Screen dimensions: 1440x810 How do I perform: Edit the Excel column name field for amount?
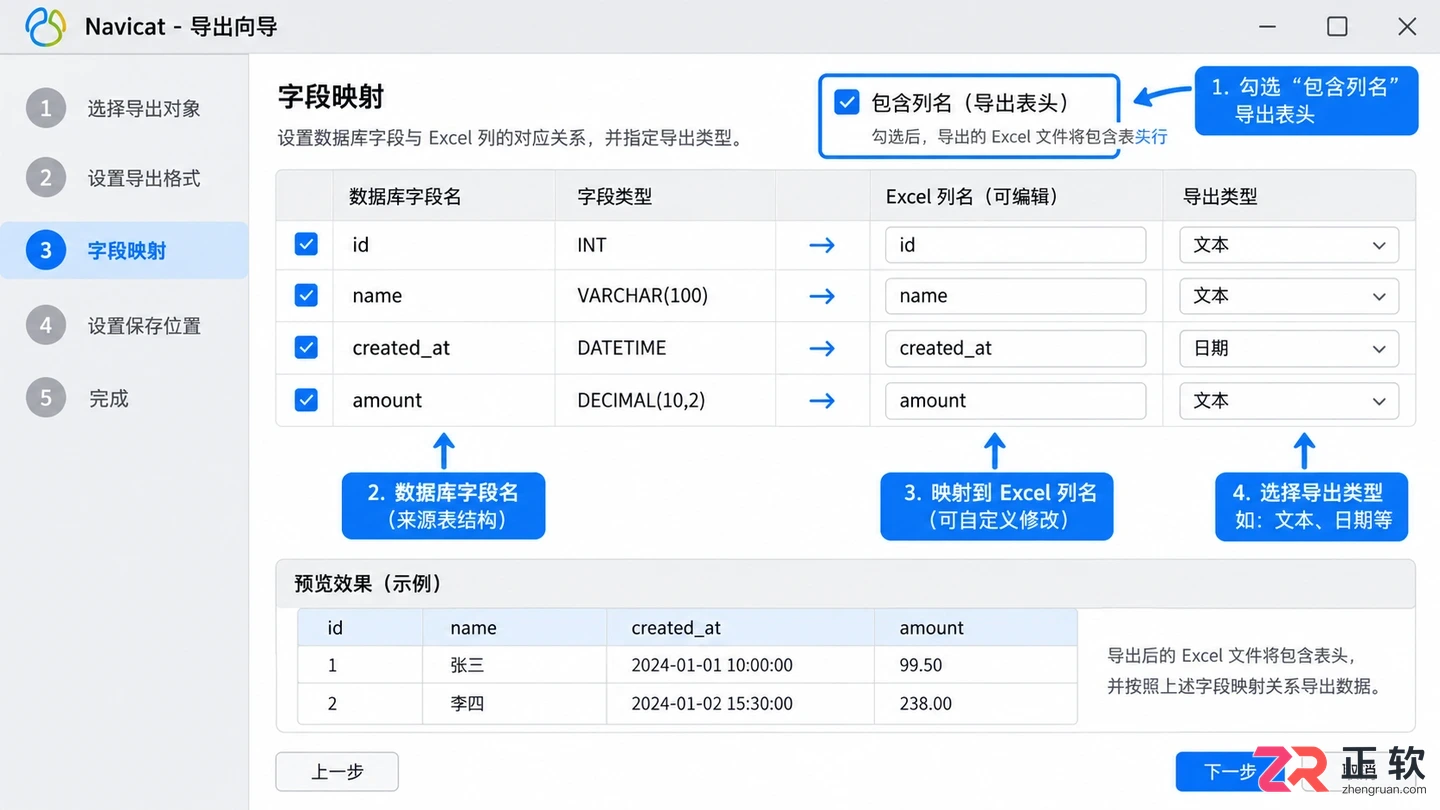coord(1015,401)
